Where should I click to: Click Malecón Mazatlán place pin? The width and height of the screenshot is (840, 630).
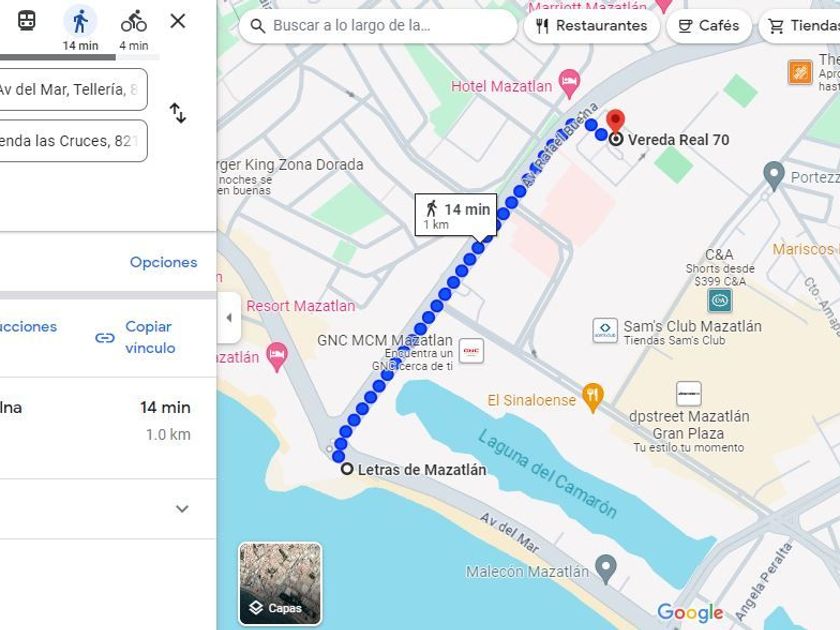coord(606,569)
